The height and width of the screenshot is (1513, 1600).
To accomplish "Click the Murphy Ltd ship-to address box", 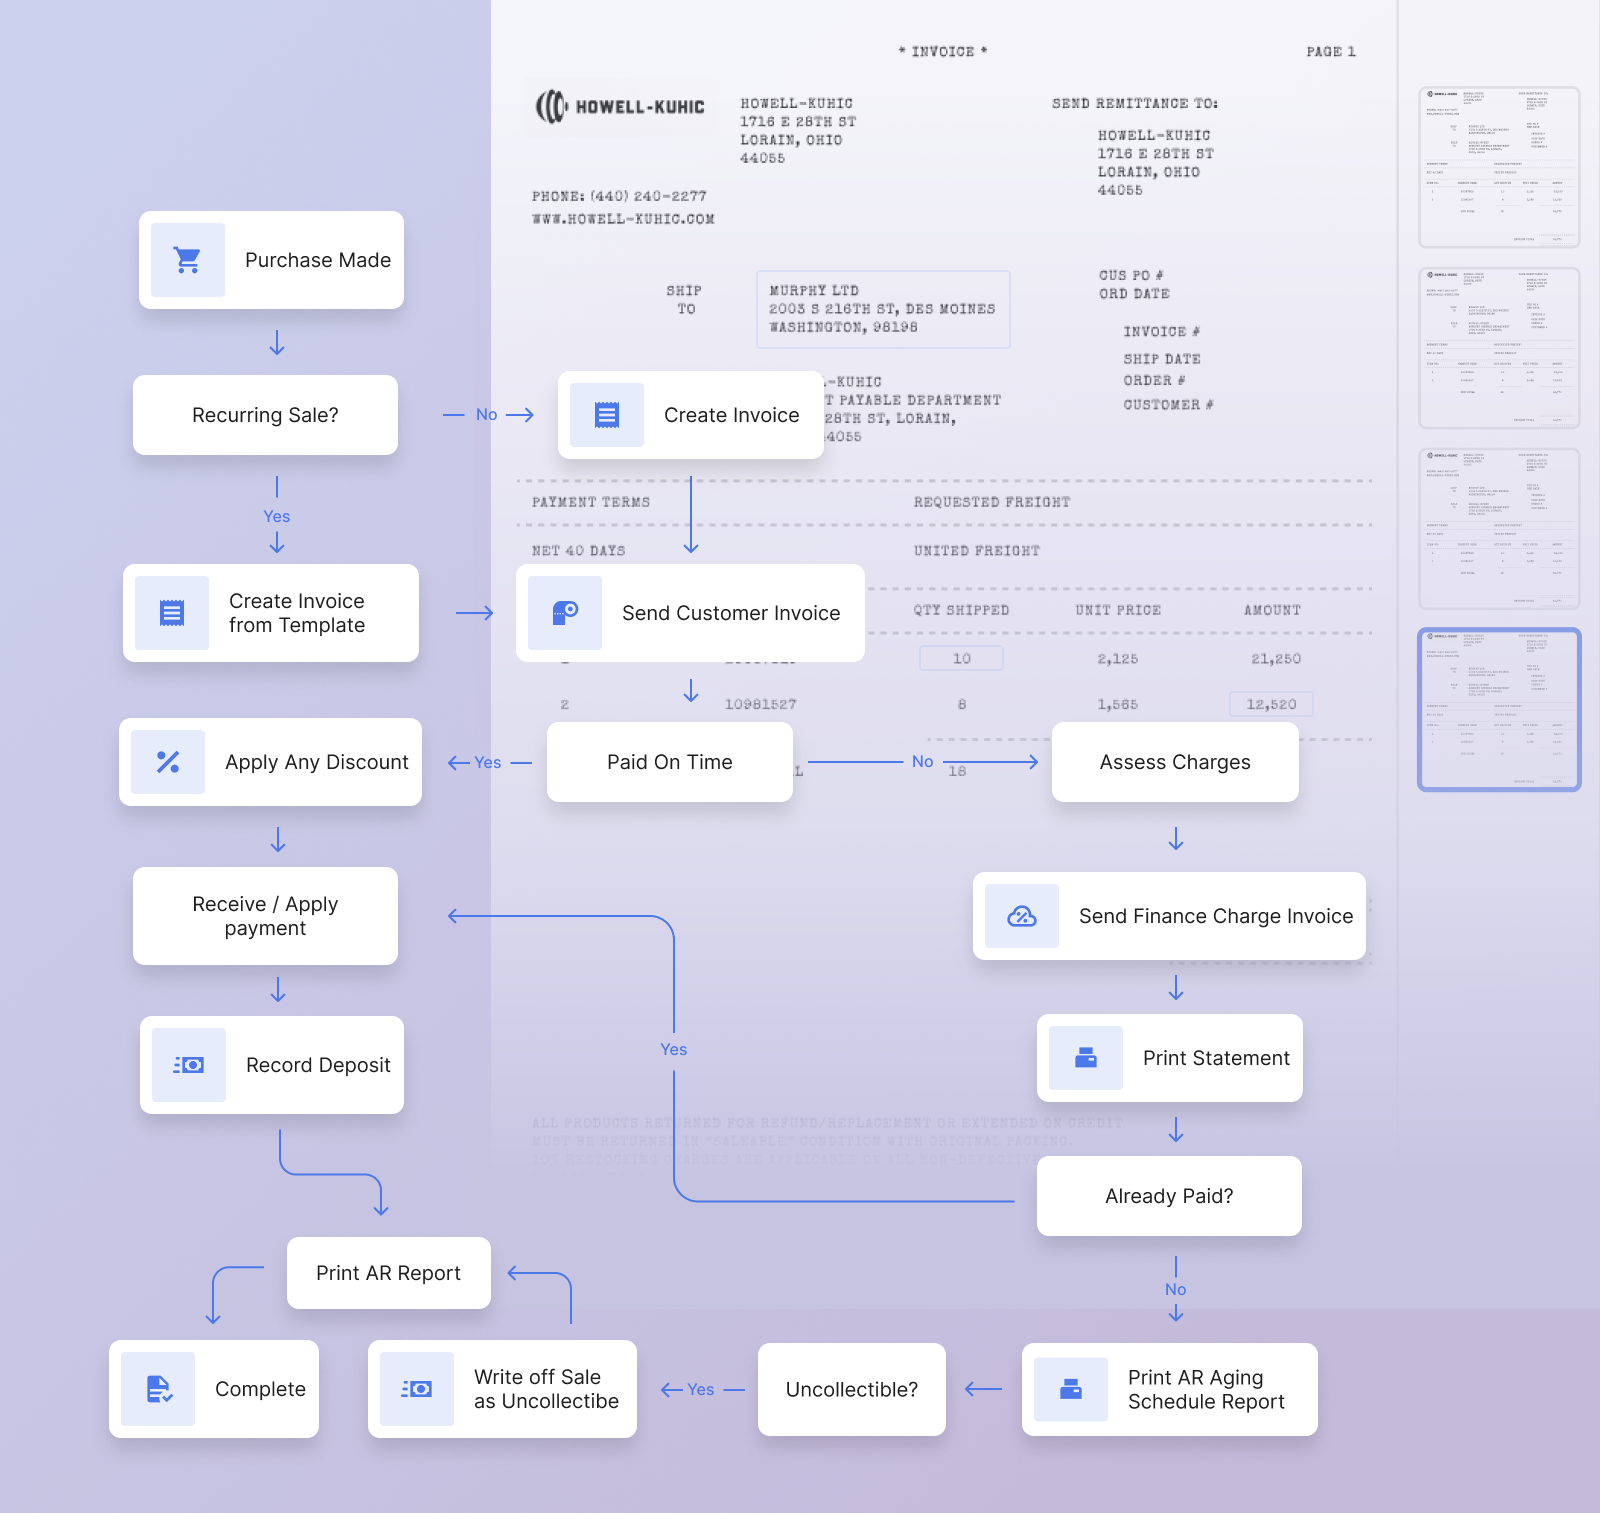I will coord(882,309).
